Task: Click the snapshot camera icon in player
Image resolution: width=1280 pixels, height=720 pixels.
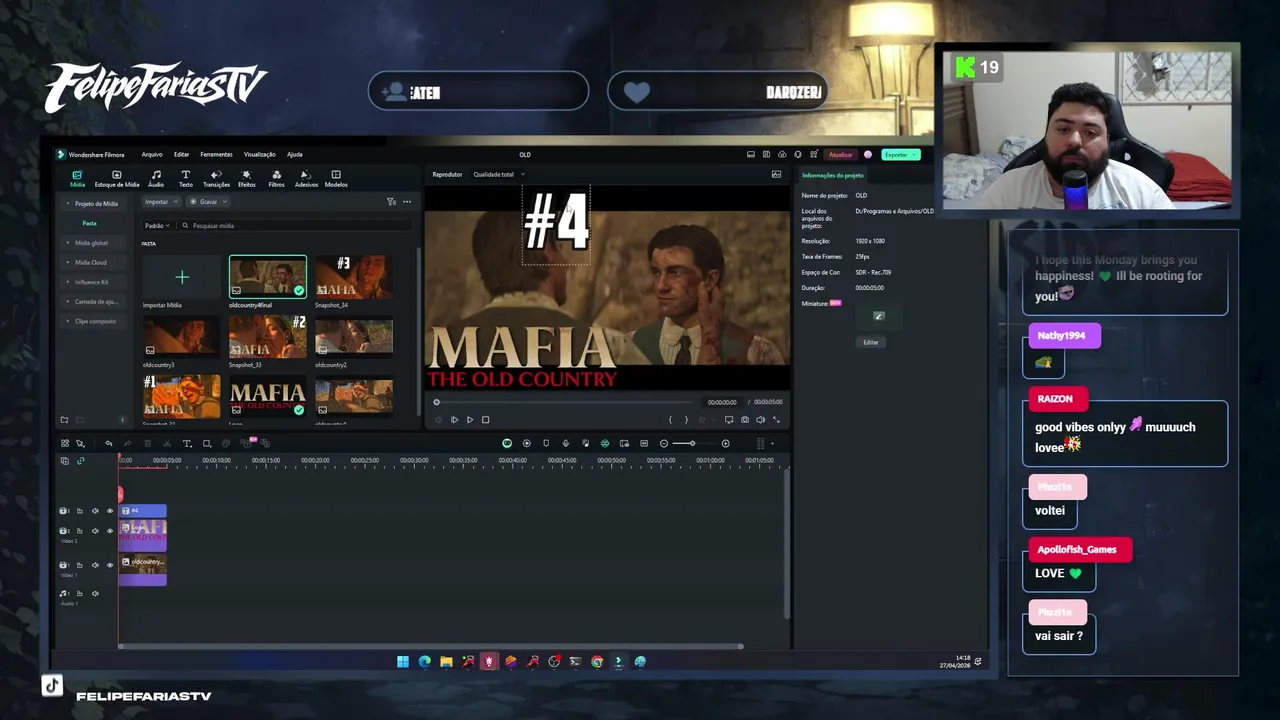Action: (x=744, y=420)
